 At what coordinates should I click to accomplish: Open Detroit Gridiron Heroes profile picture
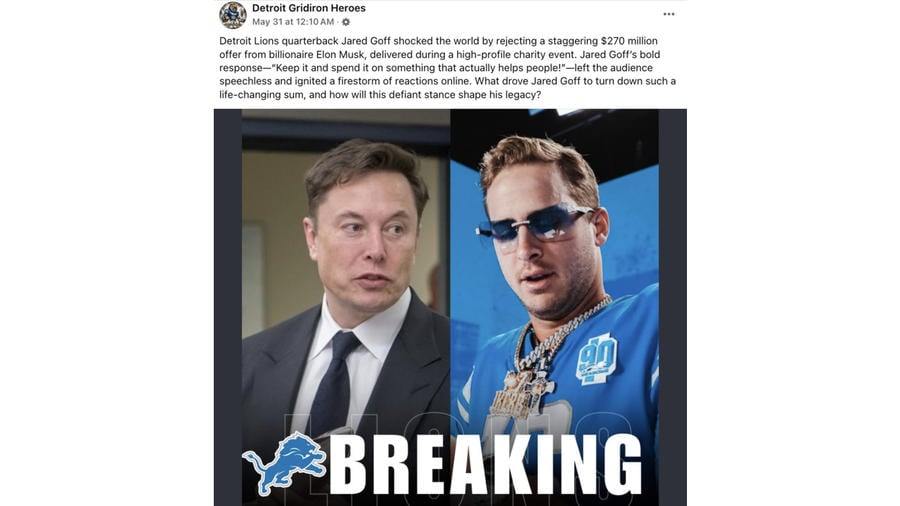click(232, 15)
